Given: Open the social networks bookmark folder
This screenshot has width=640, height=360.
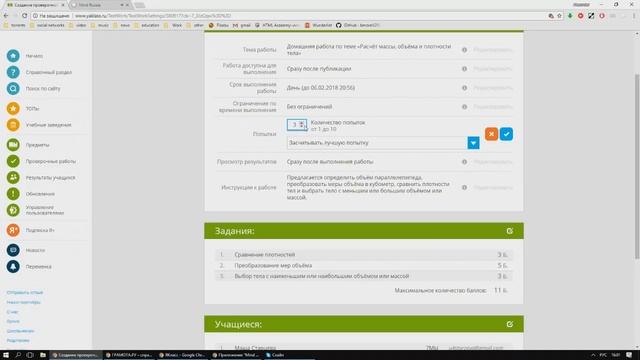Looking at the screenshot, I should click(47, 25).
